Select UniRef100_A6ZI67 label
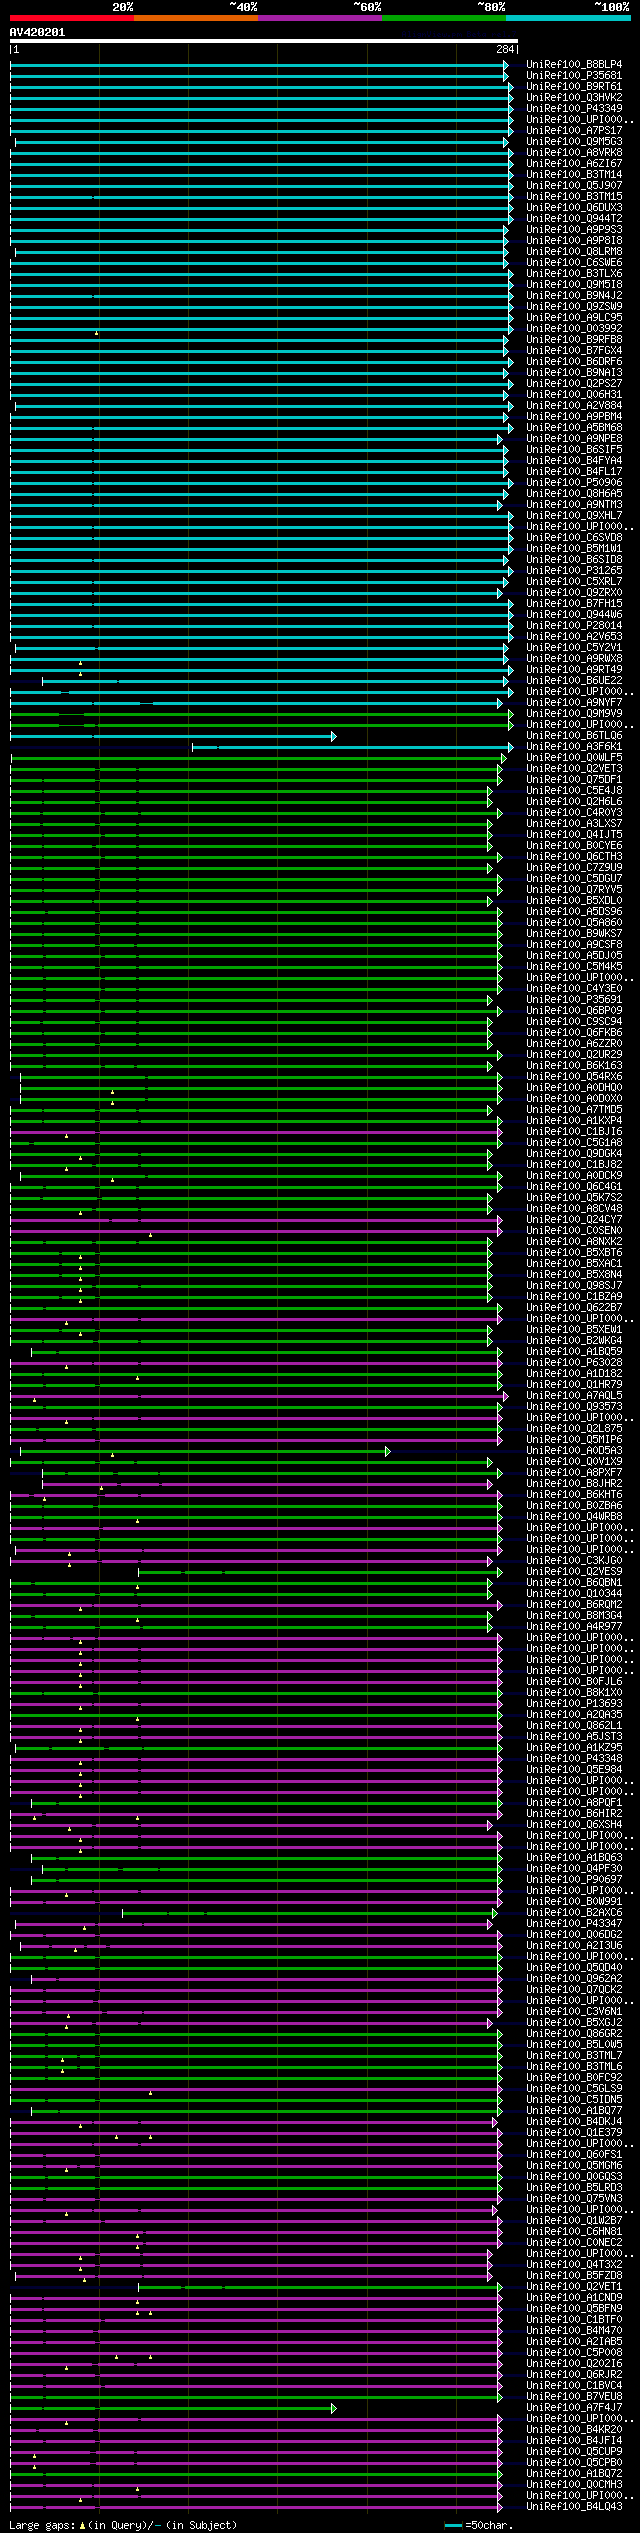This screenshot has width=640, height=2533. pyautogui.click(x=574, y=163)
